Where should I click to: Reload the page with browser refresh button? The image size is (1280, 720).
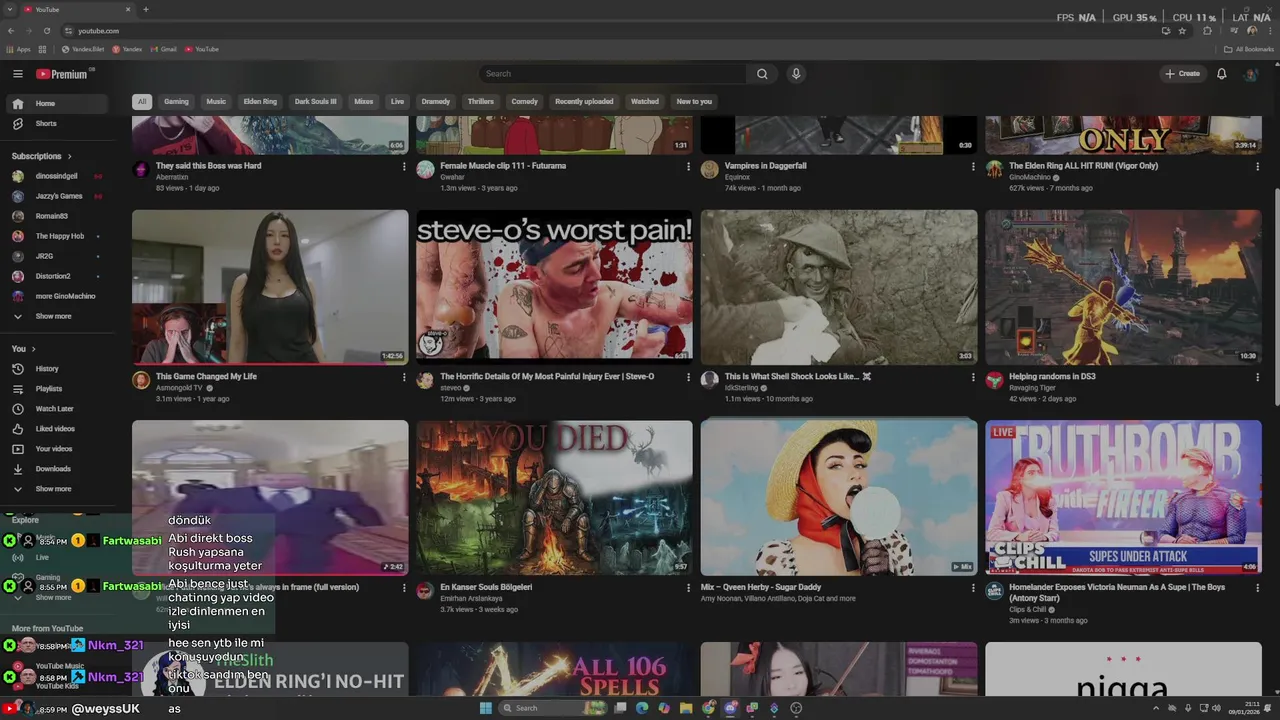point(46,31)
